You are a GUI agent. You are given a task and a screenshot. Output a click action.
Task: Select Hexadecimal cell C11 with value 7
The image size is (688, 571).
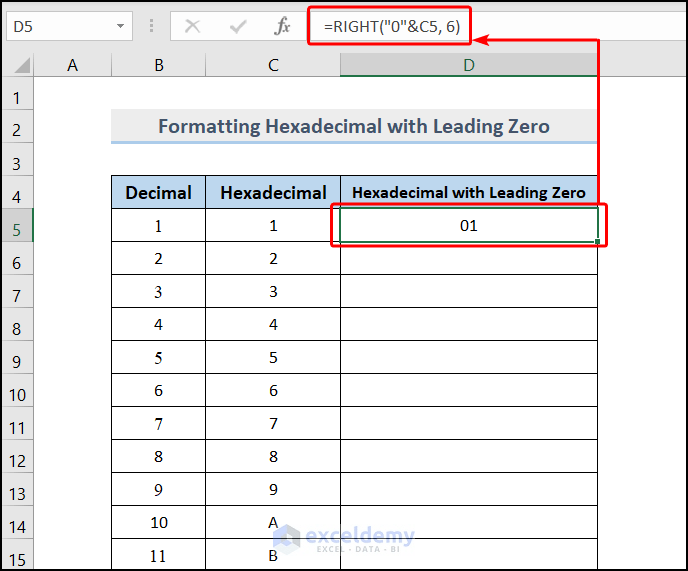click(x=273, y=423)
